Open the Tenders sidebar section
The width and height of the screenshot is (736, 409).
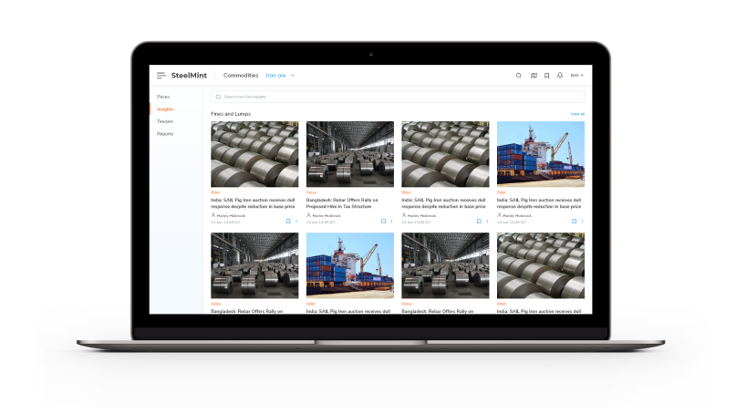click(x=165, y=121)
